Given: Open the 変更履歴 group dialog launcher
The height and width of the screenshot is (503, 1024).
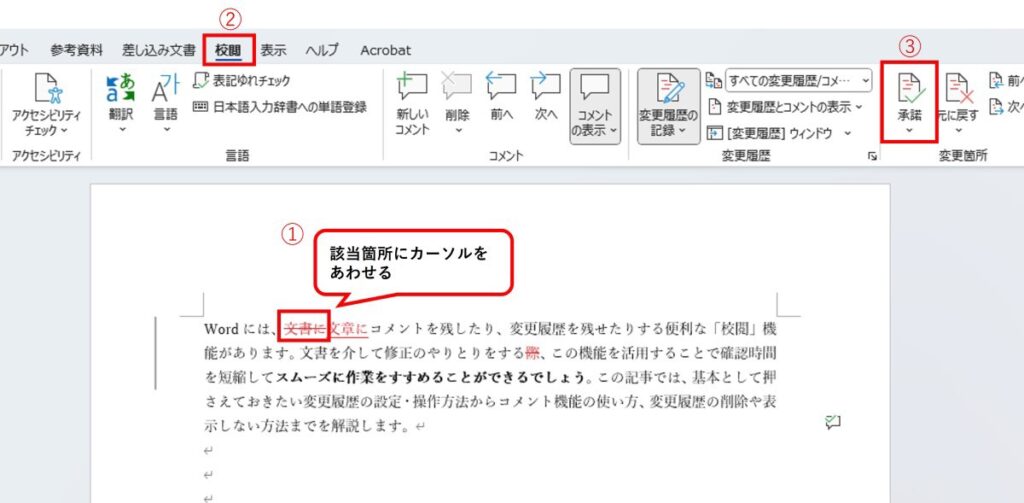Looking at the screenshot, I should tap(872, 156).
